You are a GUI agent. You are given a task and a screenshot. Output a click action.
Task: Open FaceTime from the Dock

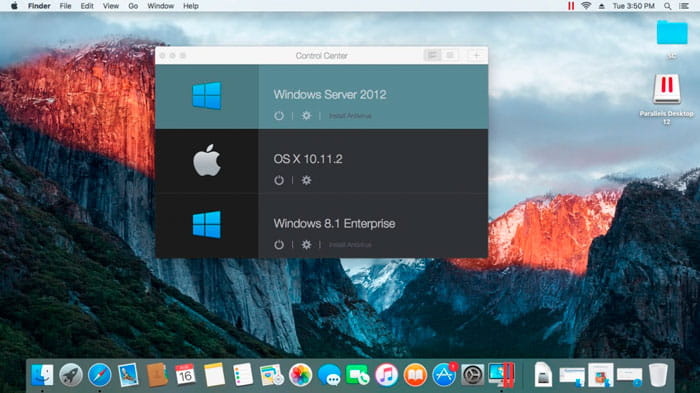pos(358,374)
